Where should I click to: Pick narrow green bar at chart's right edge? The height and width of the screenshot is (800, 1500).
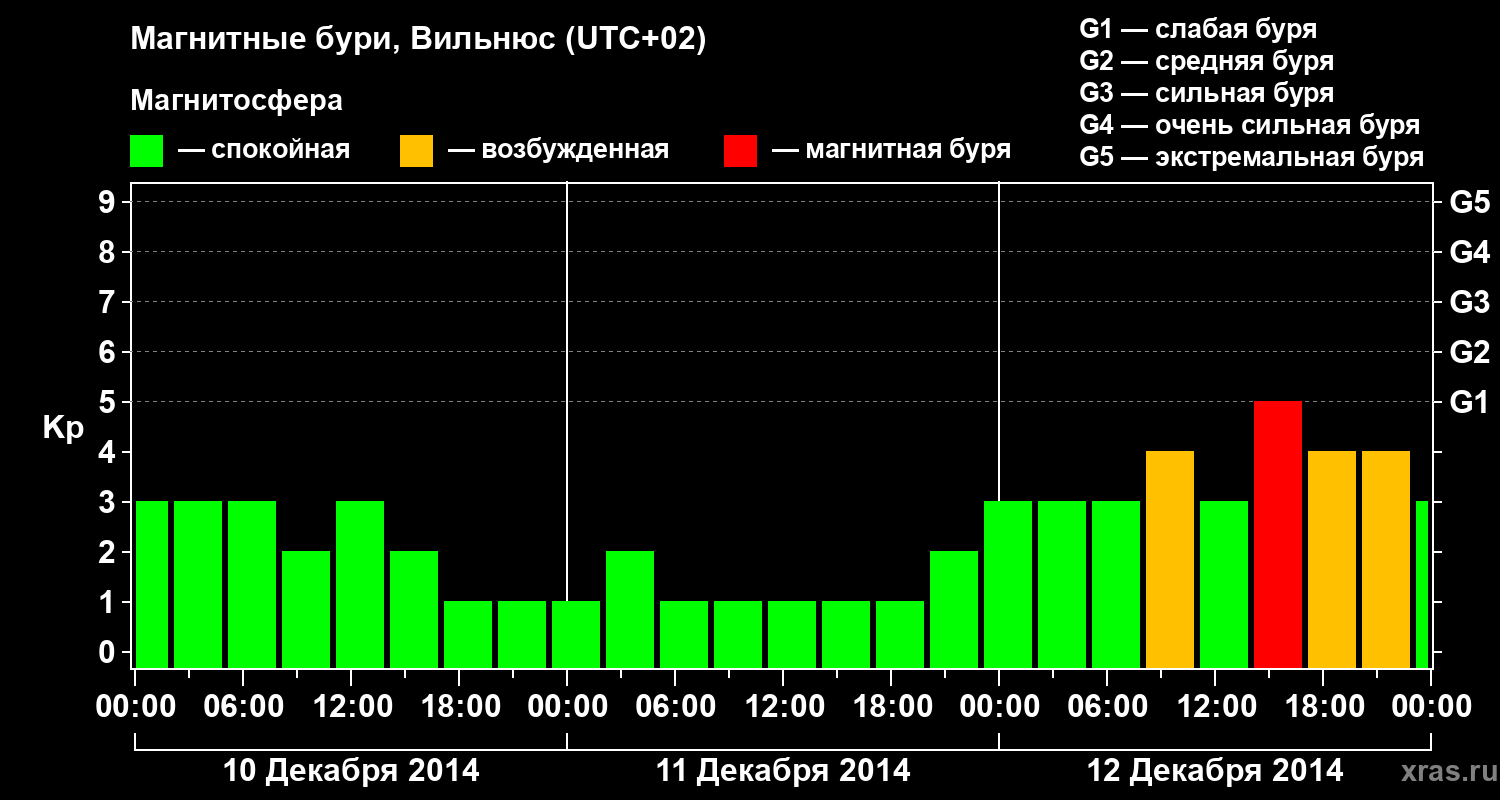(1422, 584)
